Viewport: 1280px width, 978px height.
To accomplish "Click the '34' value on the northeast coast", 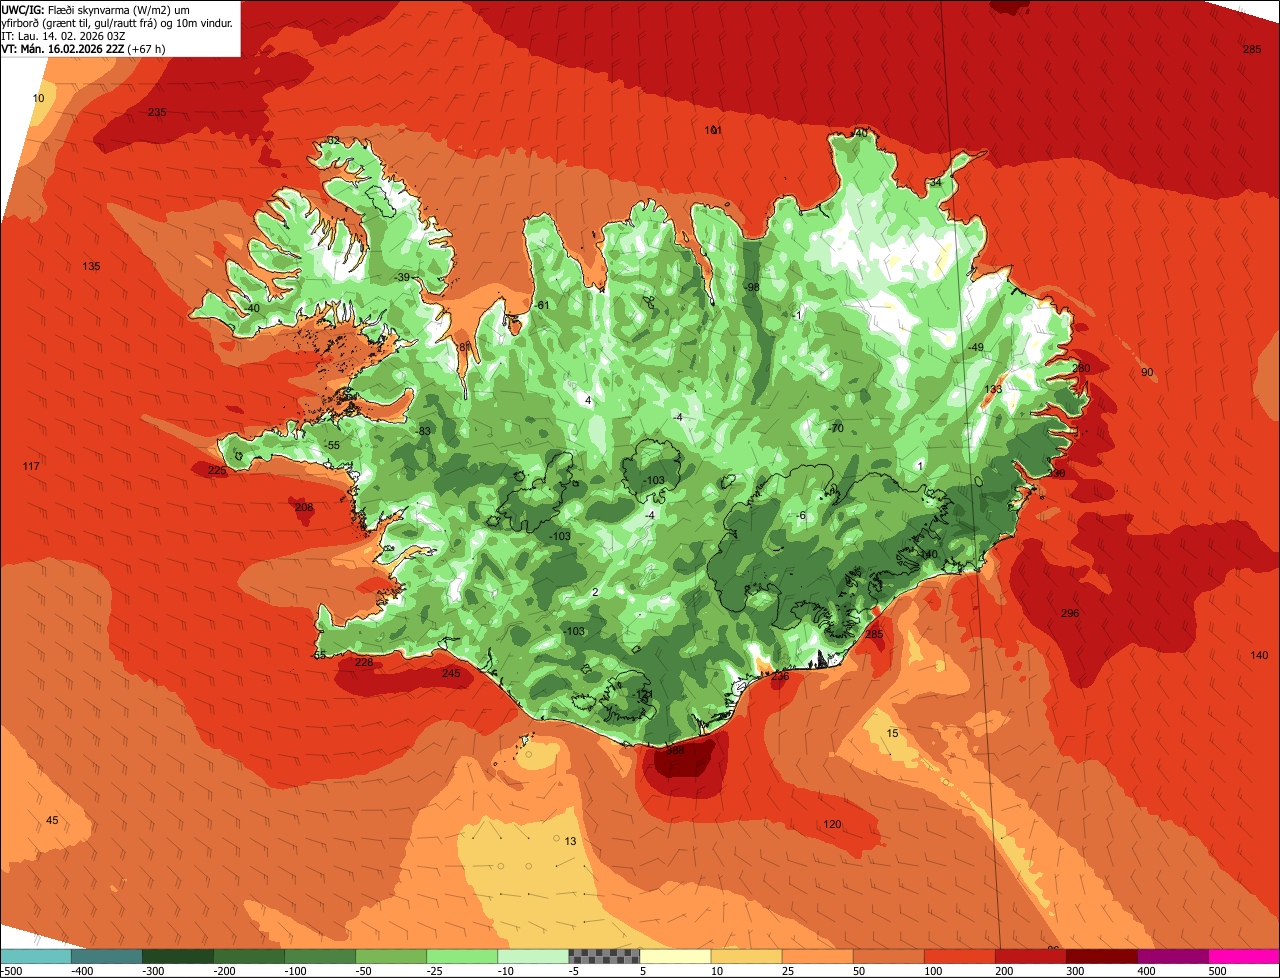I will [x=936, y=183].
